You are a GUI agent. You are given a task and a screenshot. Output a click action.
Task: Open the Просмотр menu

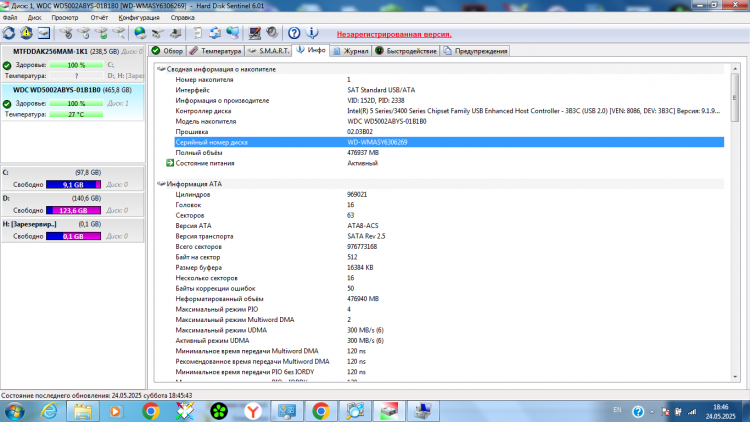coord(65,18)
